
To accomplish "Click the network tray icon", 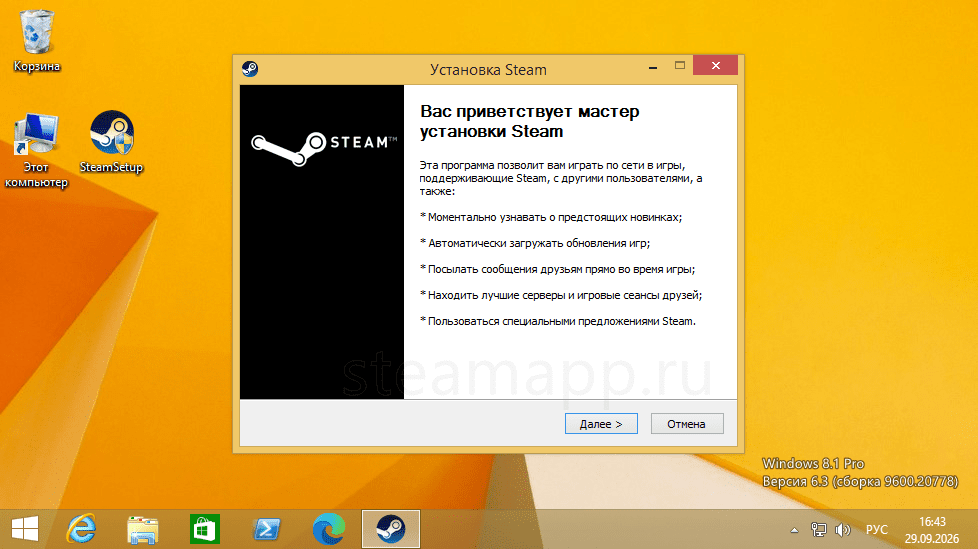I will point(818,530).
